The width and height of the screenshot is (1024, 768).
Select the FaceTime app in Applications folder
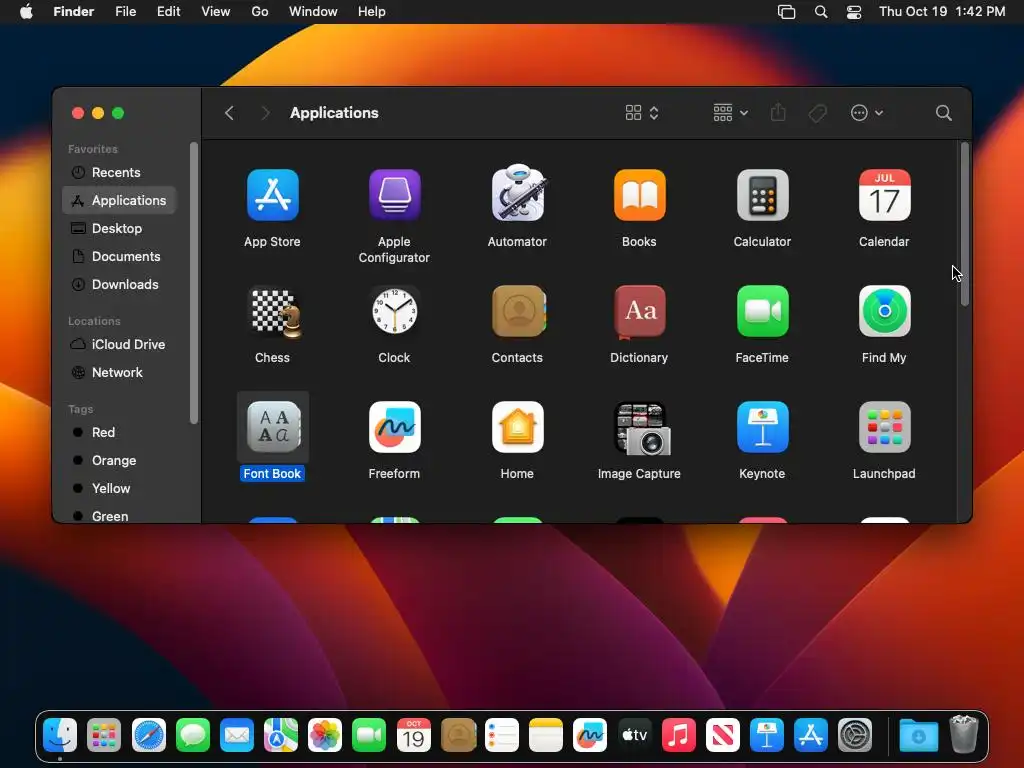click(x=762, y=312)
